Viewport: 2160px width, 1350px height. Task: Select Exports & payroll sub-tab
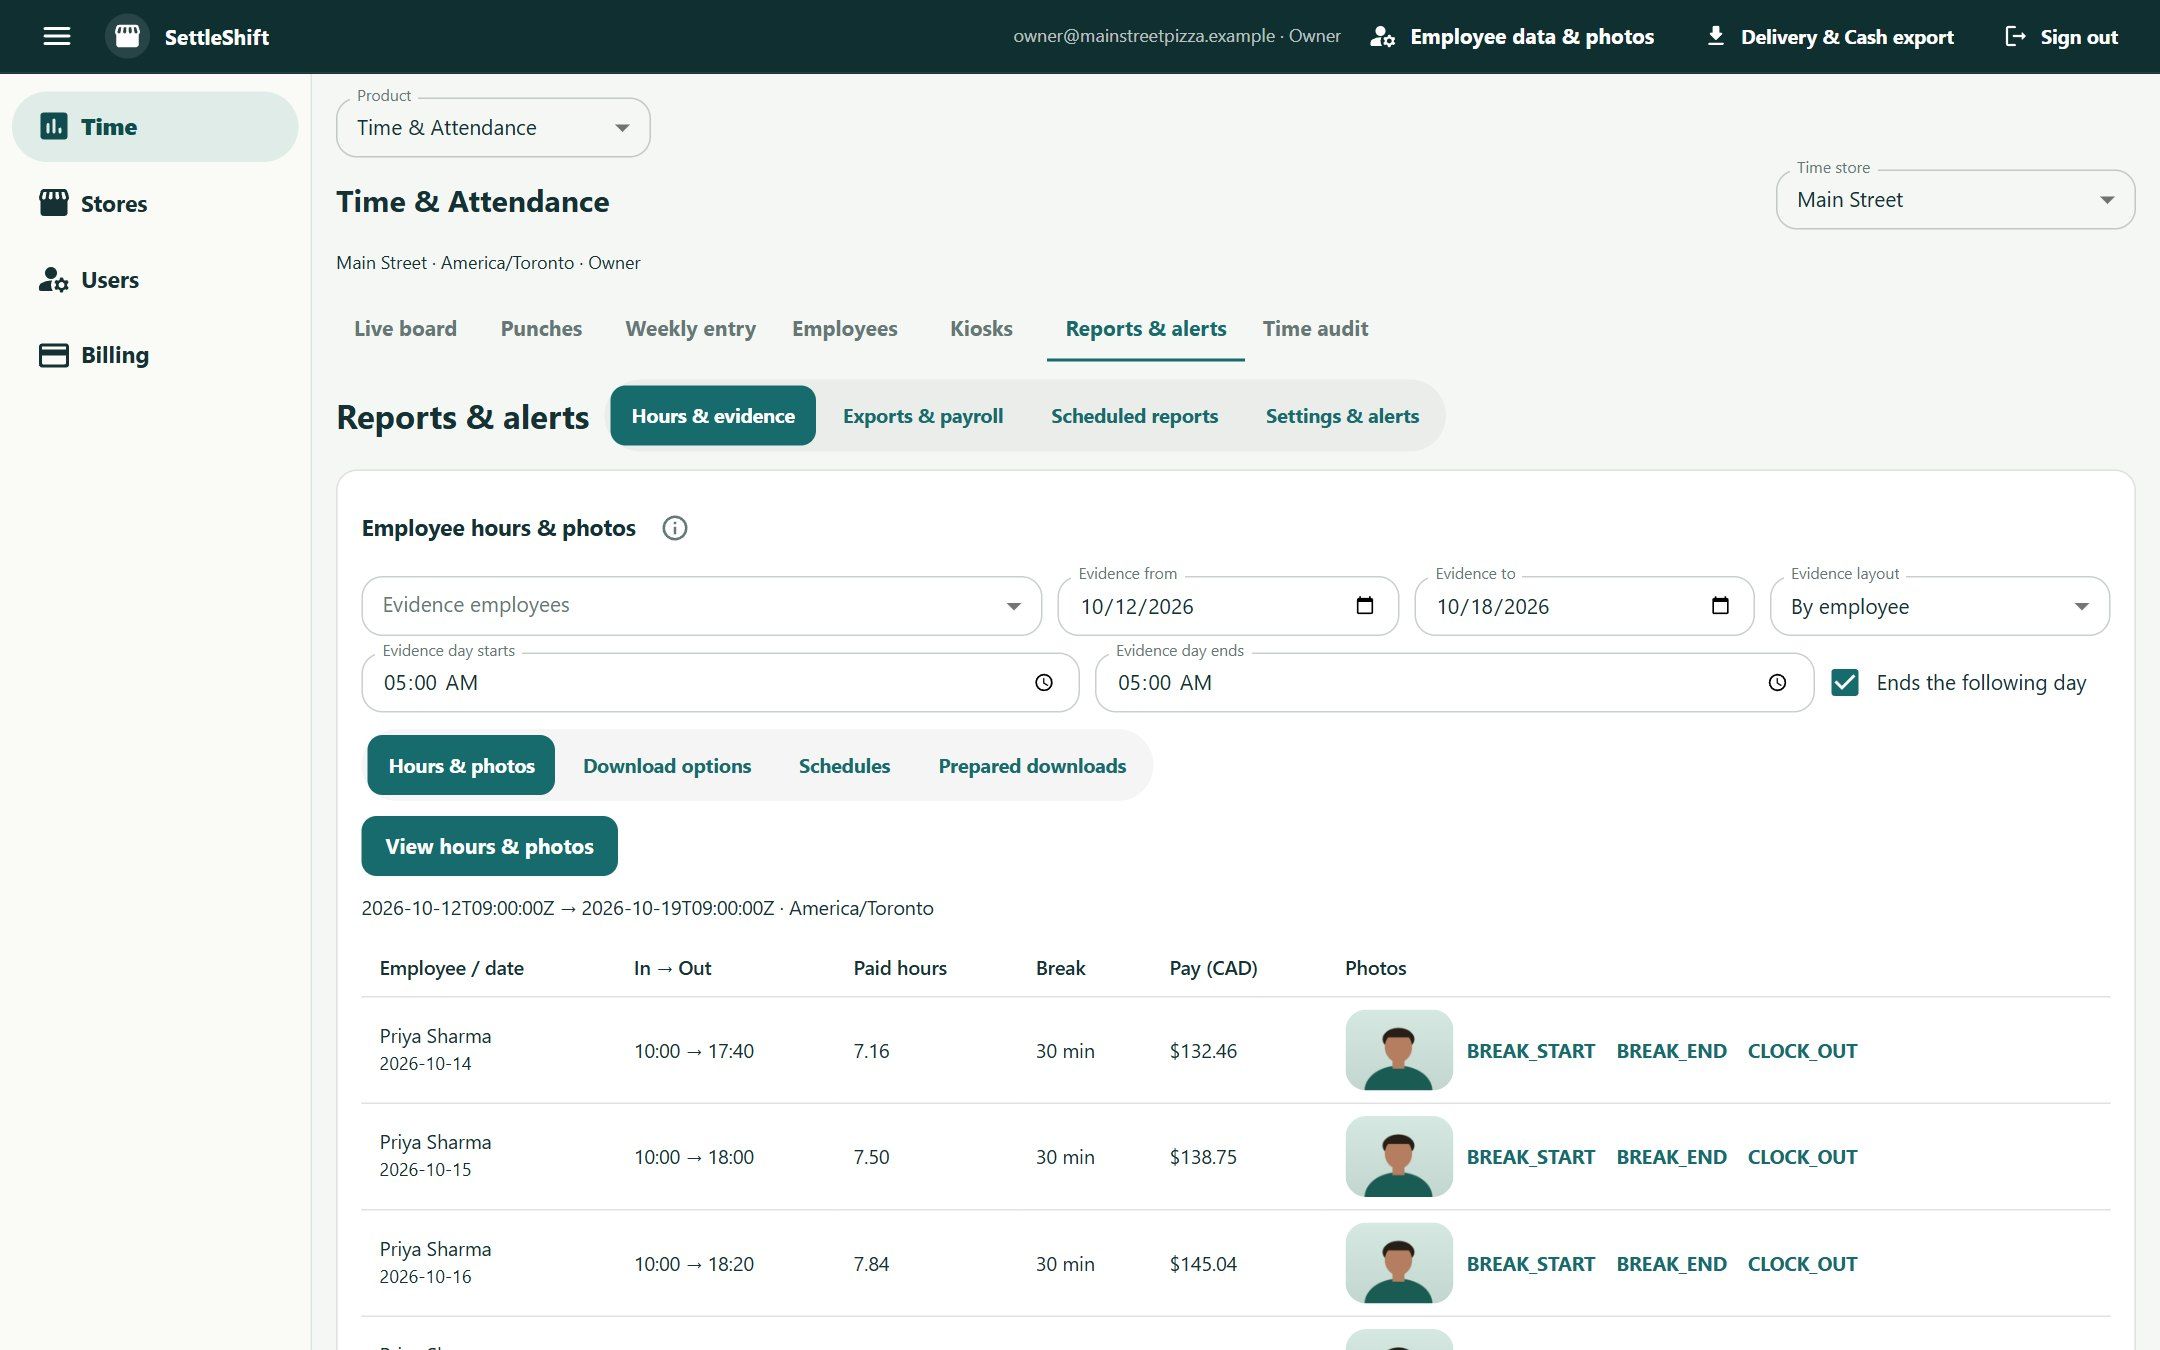click(923, 416)
